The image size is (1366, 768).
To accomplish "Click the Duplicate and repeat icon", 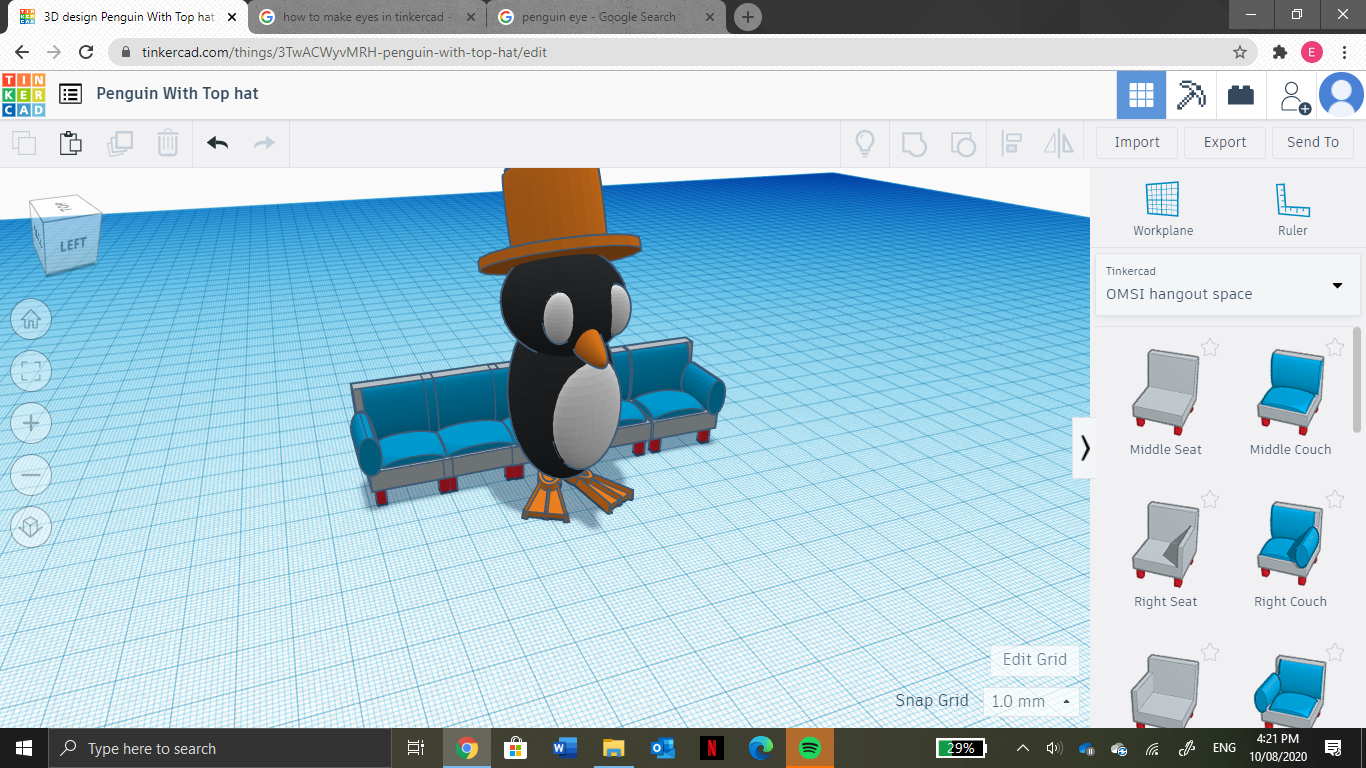I will pyautogui.click(x=119, y=143).
